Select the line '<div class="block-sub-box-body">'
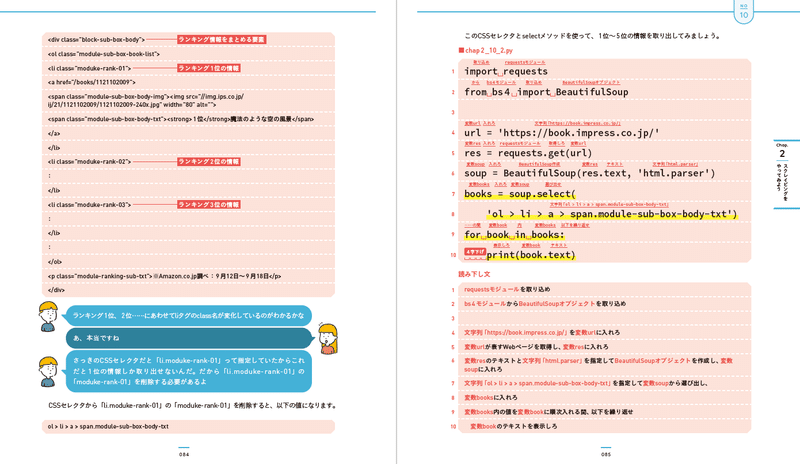Screen dimensions: 800x464 (96, 39)
